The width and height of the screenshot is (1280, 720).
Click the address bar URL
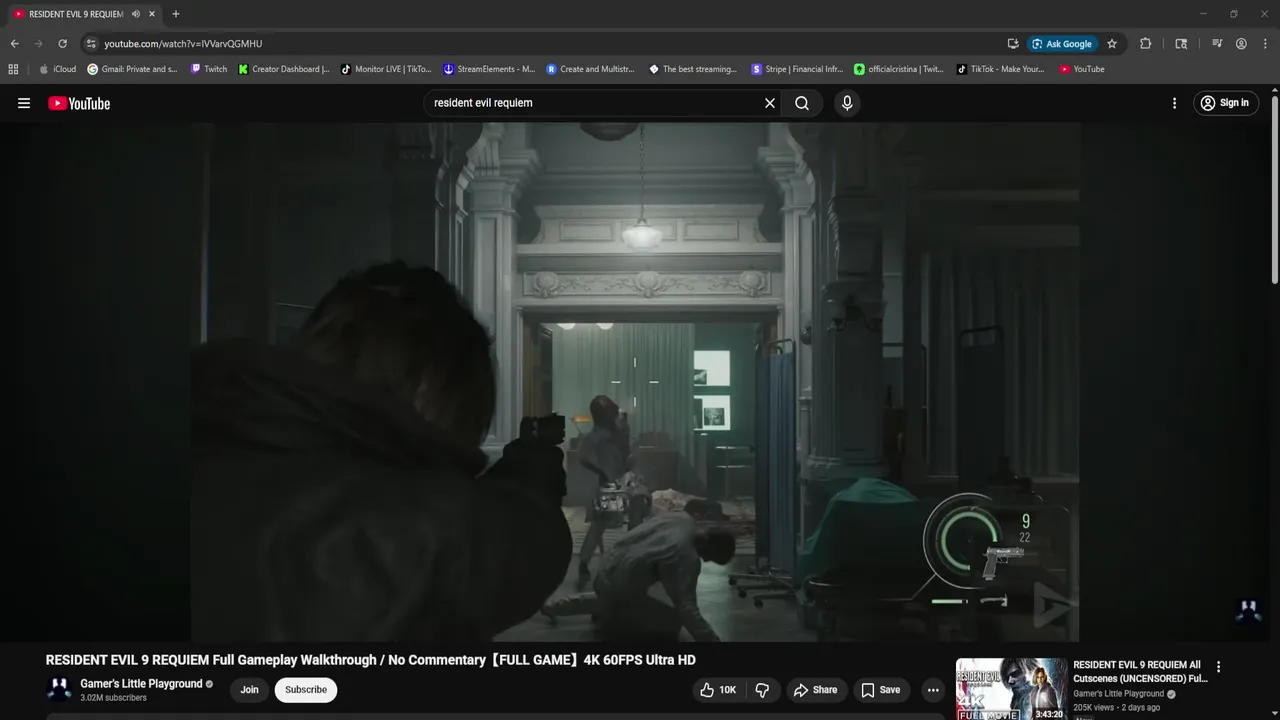[x=183, y=44]
